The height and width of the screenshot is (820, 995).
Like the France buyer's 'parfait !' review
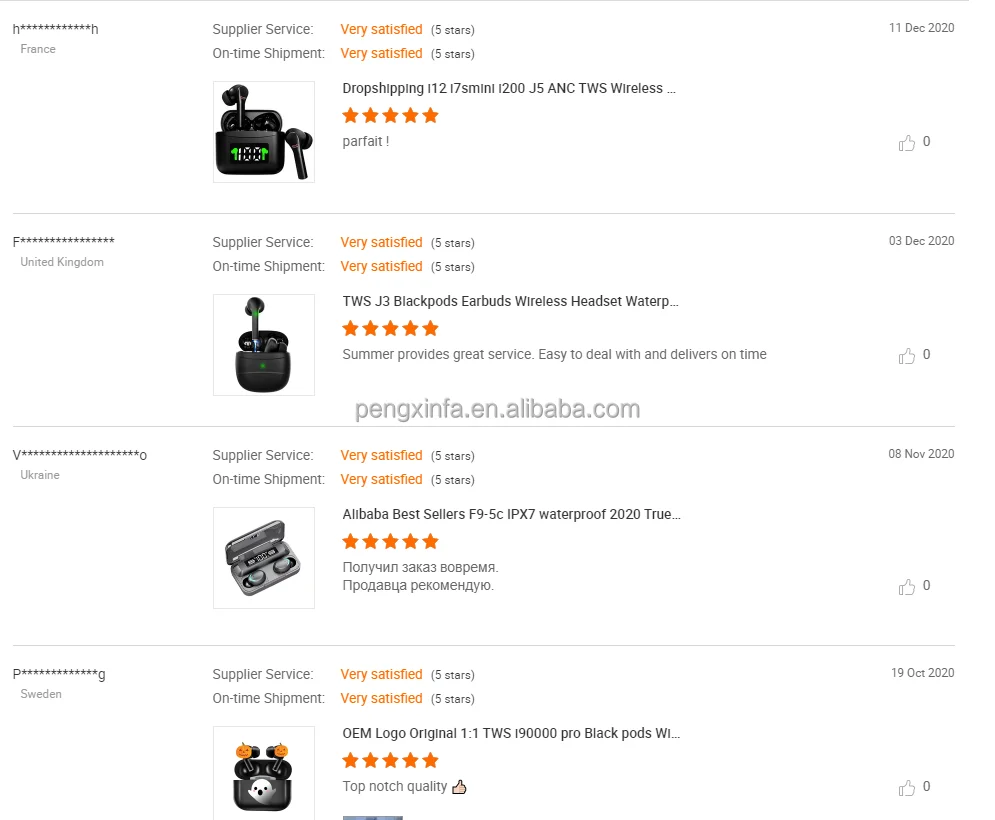tap(907, 143)
